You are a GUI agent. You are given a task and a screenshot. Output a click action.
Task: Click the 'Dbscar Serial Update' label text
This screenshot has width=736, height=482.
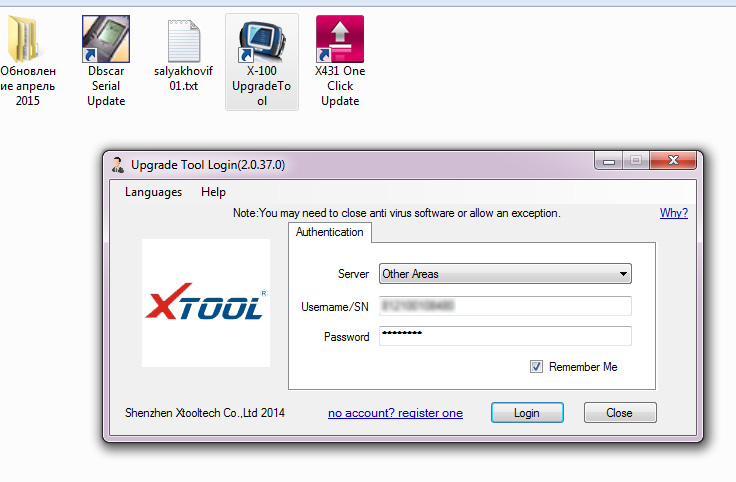tap(106, 86)
